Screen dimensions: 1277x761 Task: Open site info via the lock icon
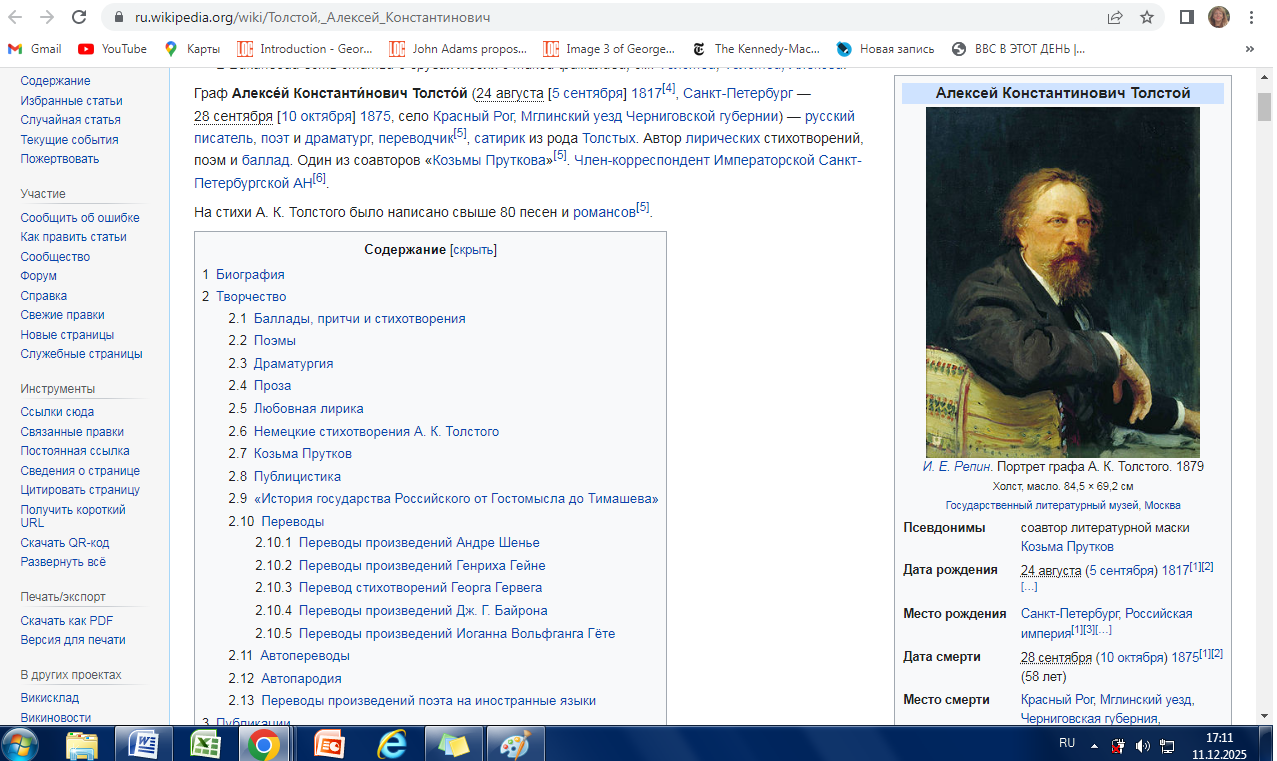119,17
